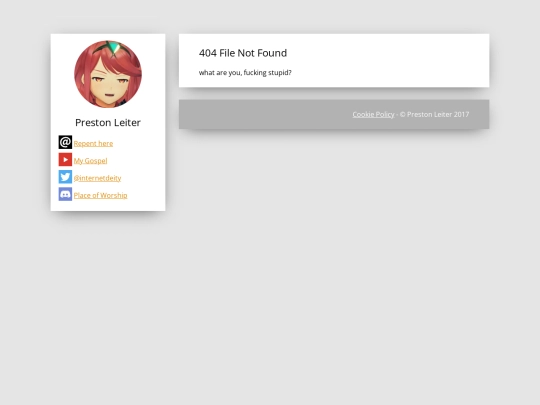Viewport: 540px width, 405px height.
Task: Click the "Preston Leiter" name heading
Action: click(x=108, y=123)
